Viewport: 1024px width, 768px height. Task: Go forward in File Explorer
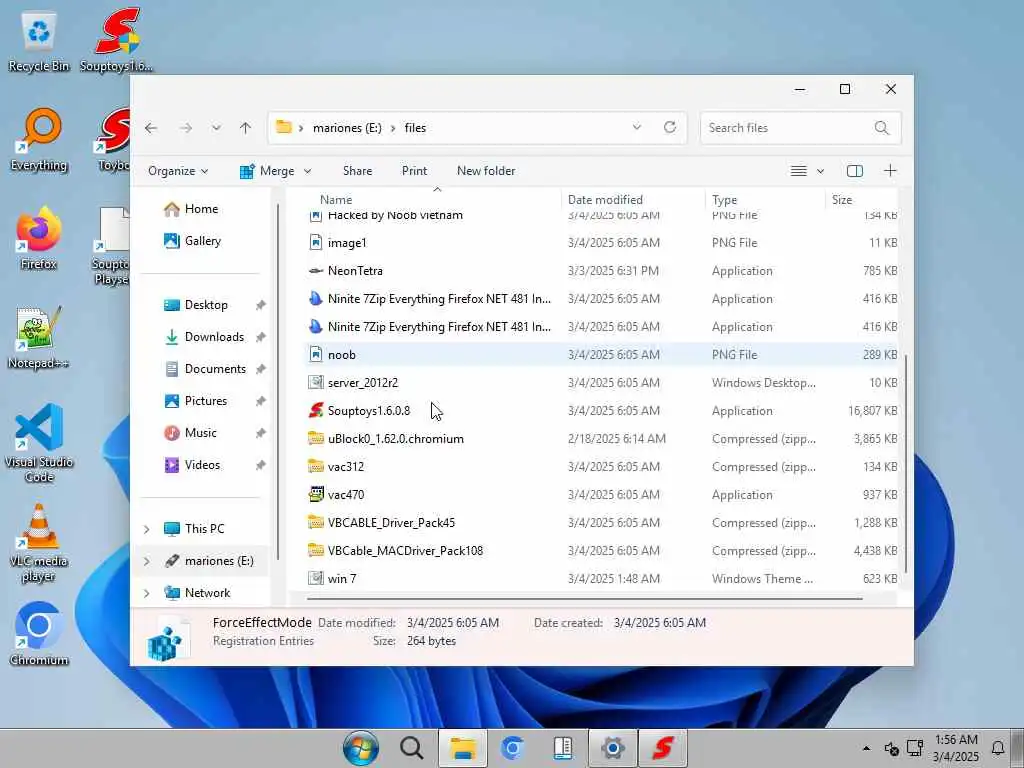tap(186, 128)
